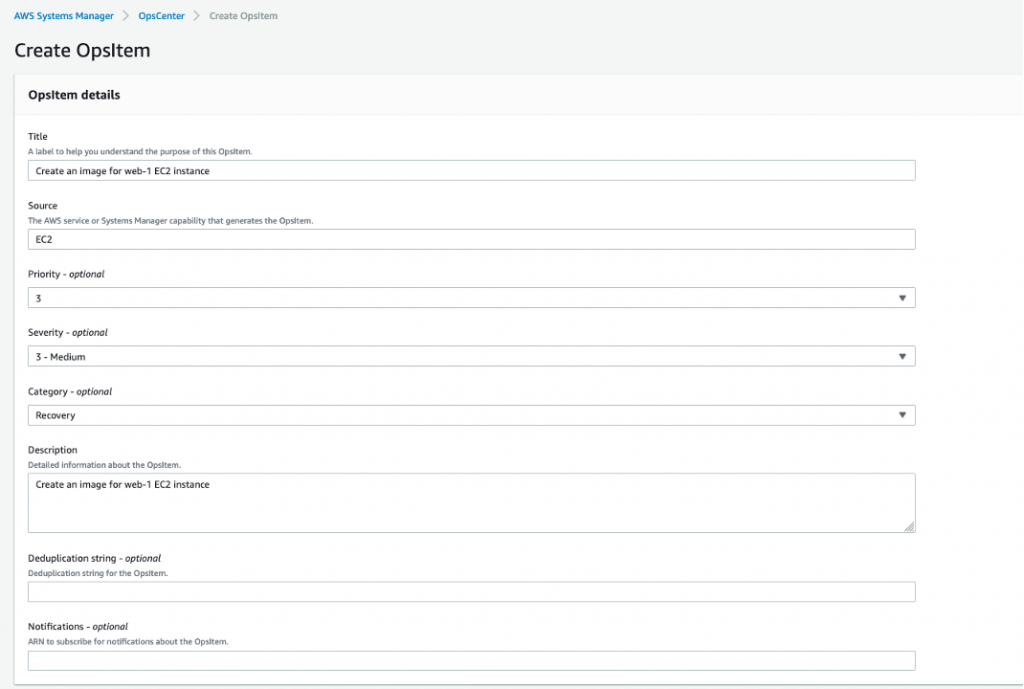Open the Category dropdown showing Recovery
This screenshot has width=1024, height=689.
(x=901, y=414)
